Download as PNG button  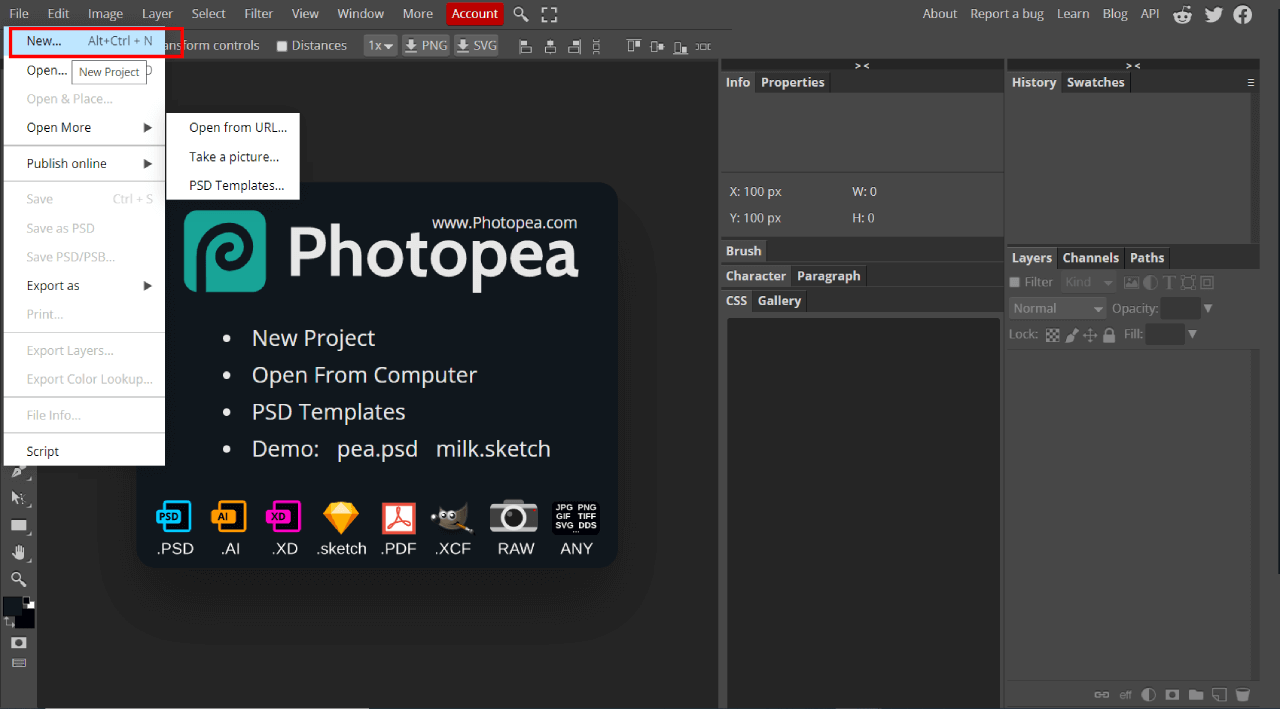pos(425,45)
